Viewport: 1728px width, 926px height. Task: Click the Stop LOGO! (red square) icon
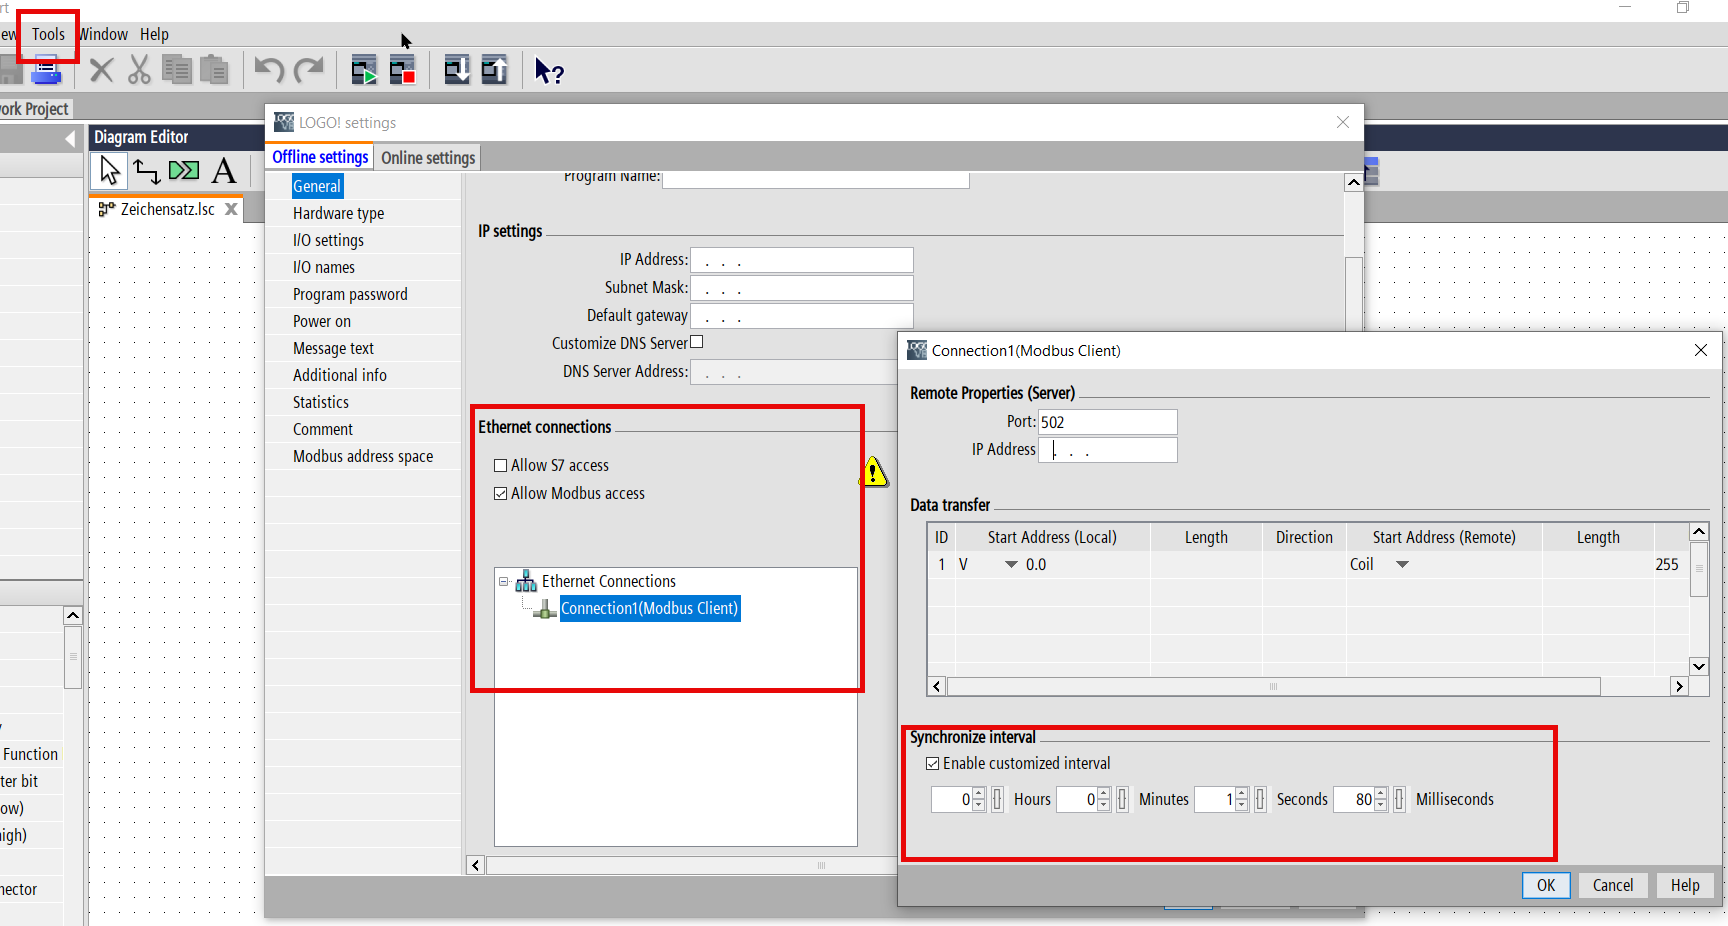click(x=402, y=71)
